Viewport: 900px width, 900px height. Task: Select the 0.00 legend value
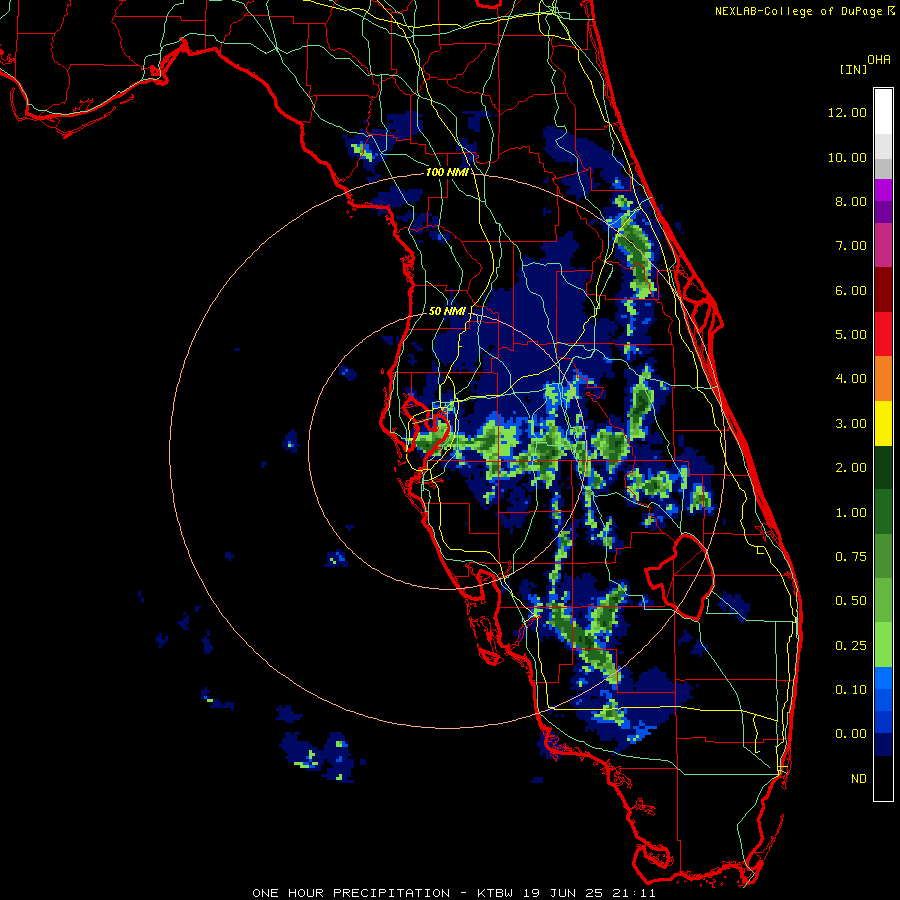pos(851,734)
